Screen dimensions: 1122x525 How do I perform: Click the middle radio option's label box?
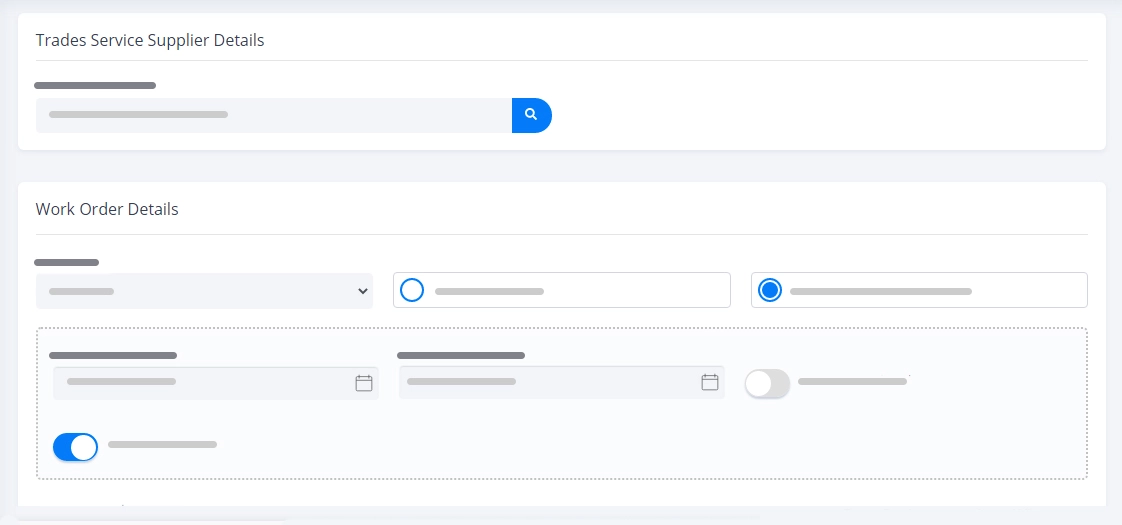click(562, 290)
